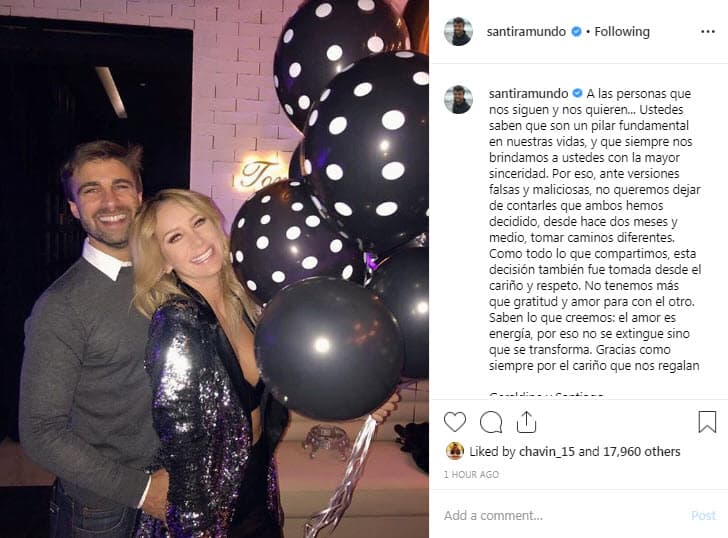Click the verified badge in the post header
The height and width of the screenshot is (538, 728).
coord(575,32)
